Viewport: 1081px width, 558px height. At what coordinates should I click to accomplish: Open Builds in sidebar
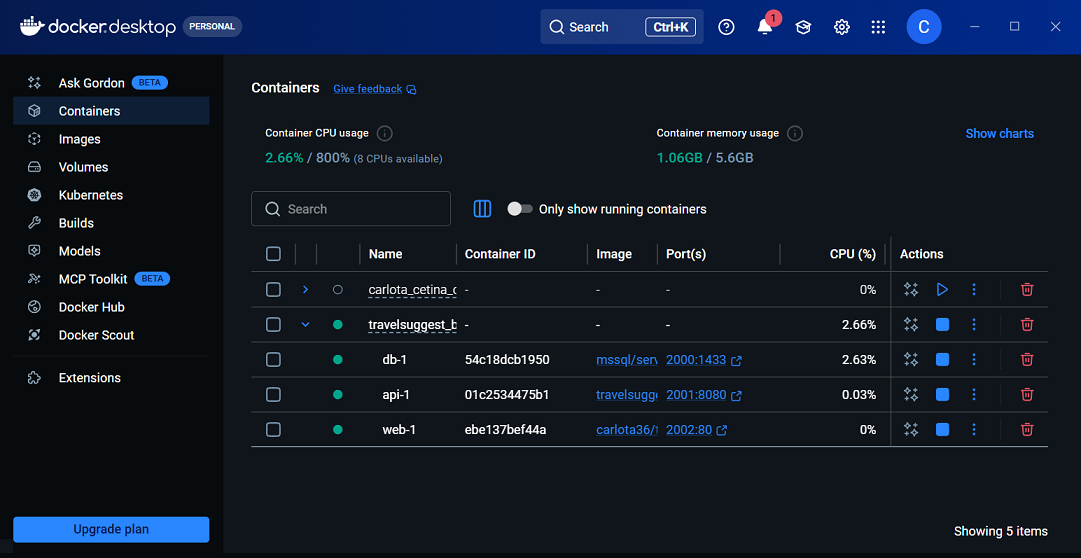pos(111,223)
